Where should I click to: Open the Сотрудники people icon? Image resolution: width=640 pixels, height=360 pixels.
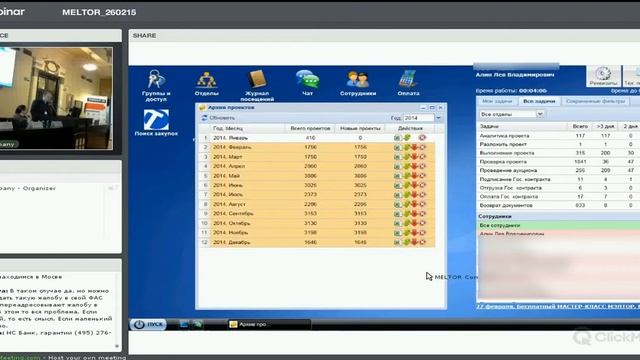point(358,84)
